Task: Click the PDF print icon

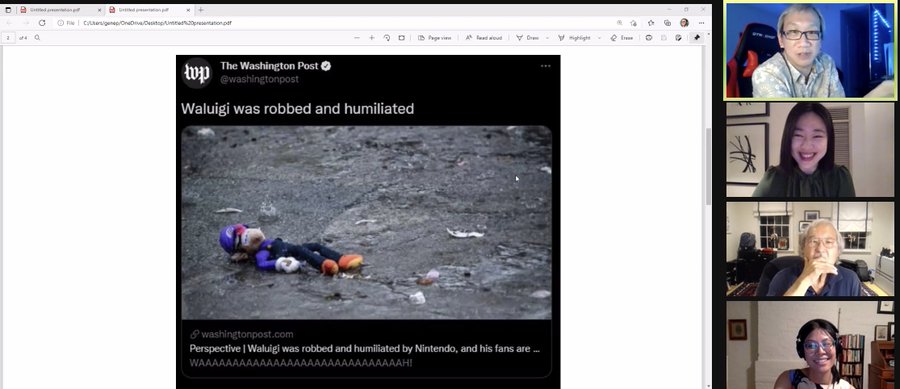Action: tap(649, 38)
